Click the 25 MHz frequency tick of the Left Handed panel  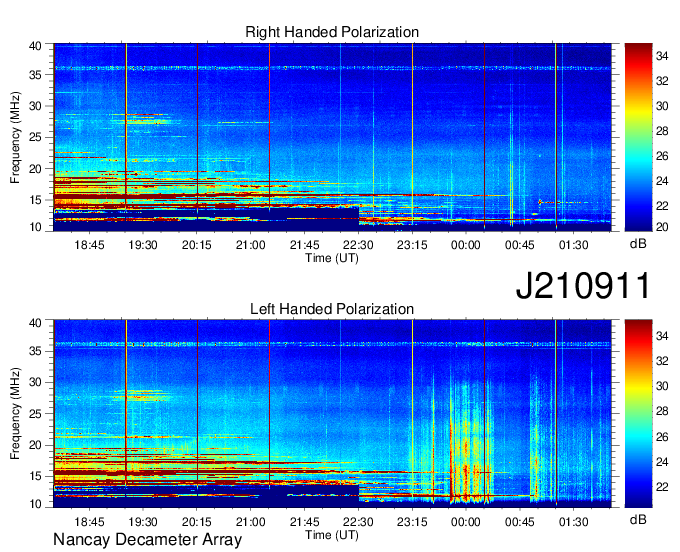pyautogui.click(x=36, y=414)
